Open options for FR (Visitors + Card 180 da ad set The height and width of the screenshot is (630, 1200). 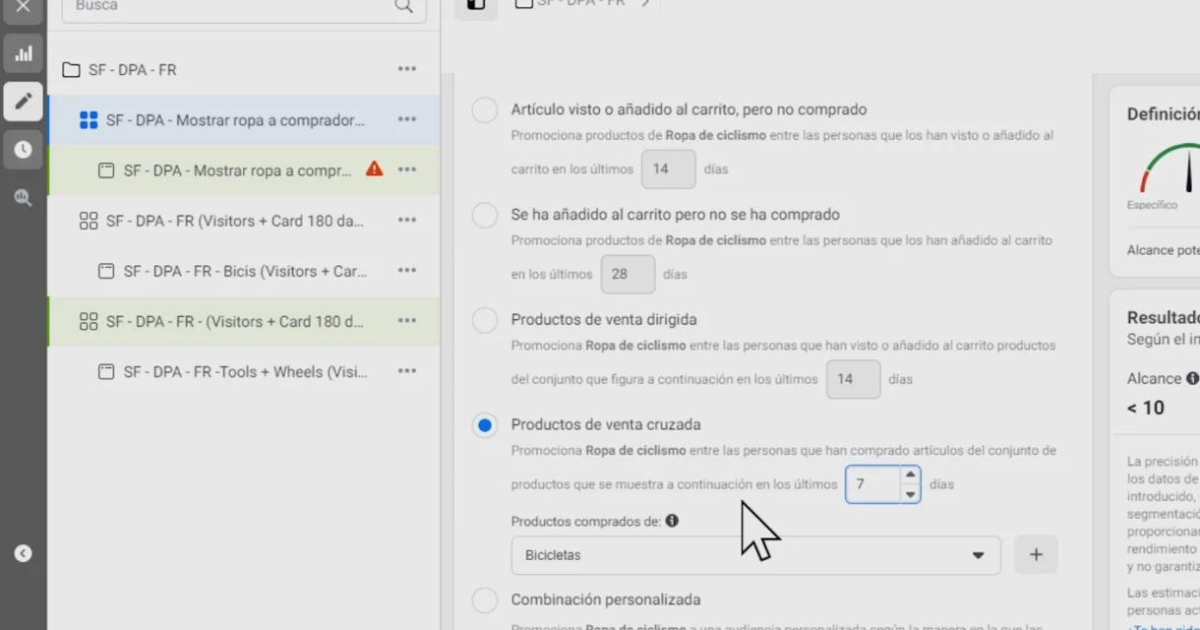pyautogui.click(x=407, y=220)
